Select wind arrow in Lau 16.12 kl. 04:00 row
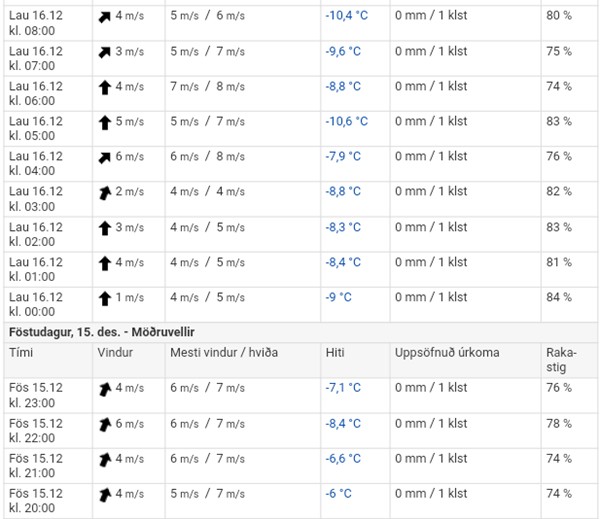Viewport: 600px width, 519px height. pyautogui.click(x=104, y=158)
